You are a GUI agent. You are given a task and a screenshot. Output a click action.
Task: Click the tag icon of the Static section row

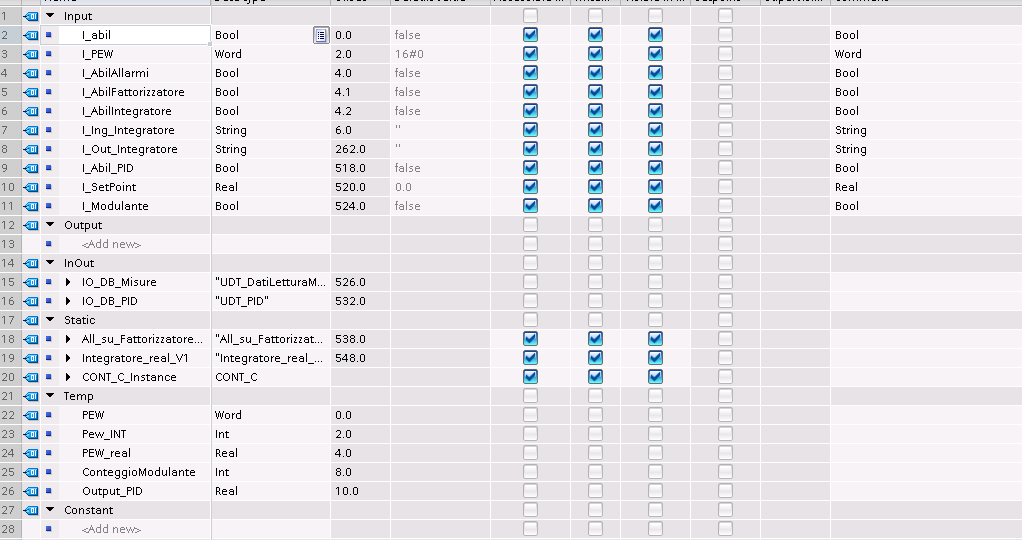coord(30,320)
